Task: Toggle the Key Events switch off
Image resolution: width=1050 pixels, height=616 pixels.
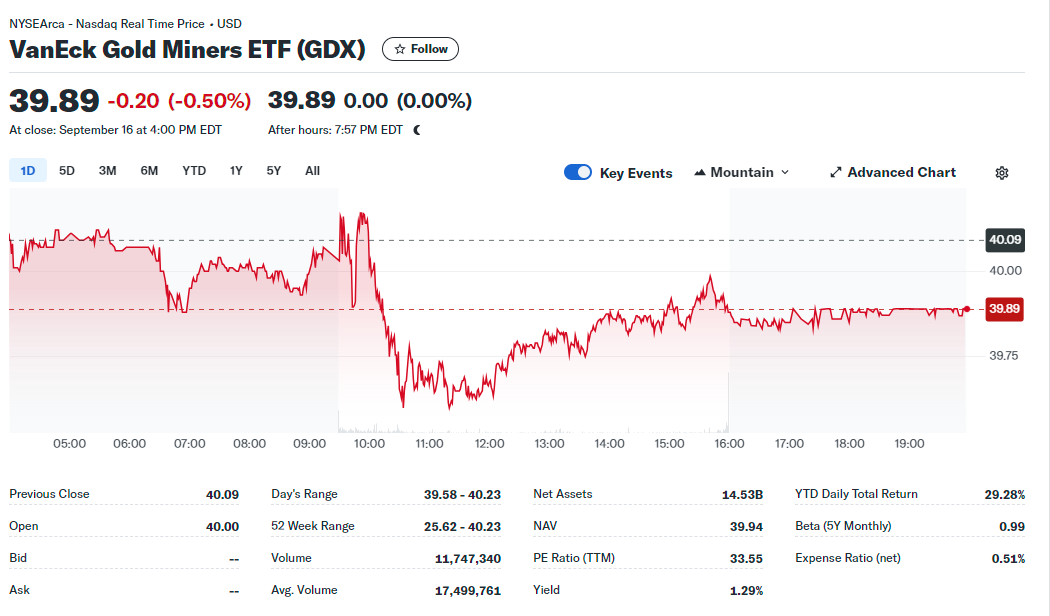Action: [578, 172]
